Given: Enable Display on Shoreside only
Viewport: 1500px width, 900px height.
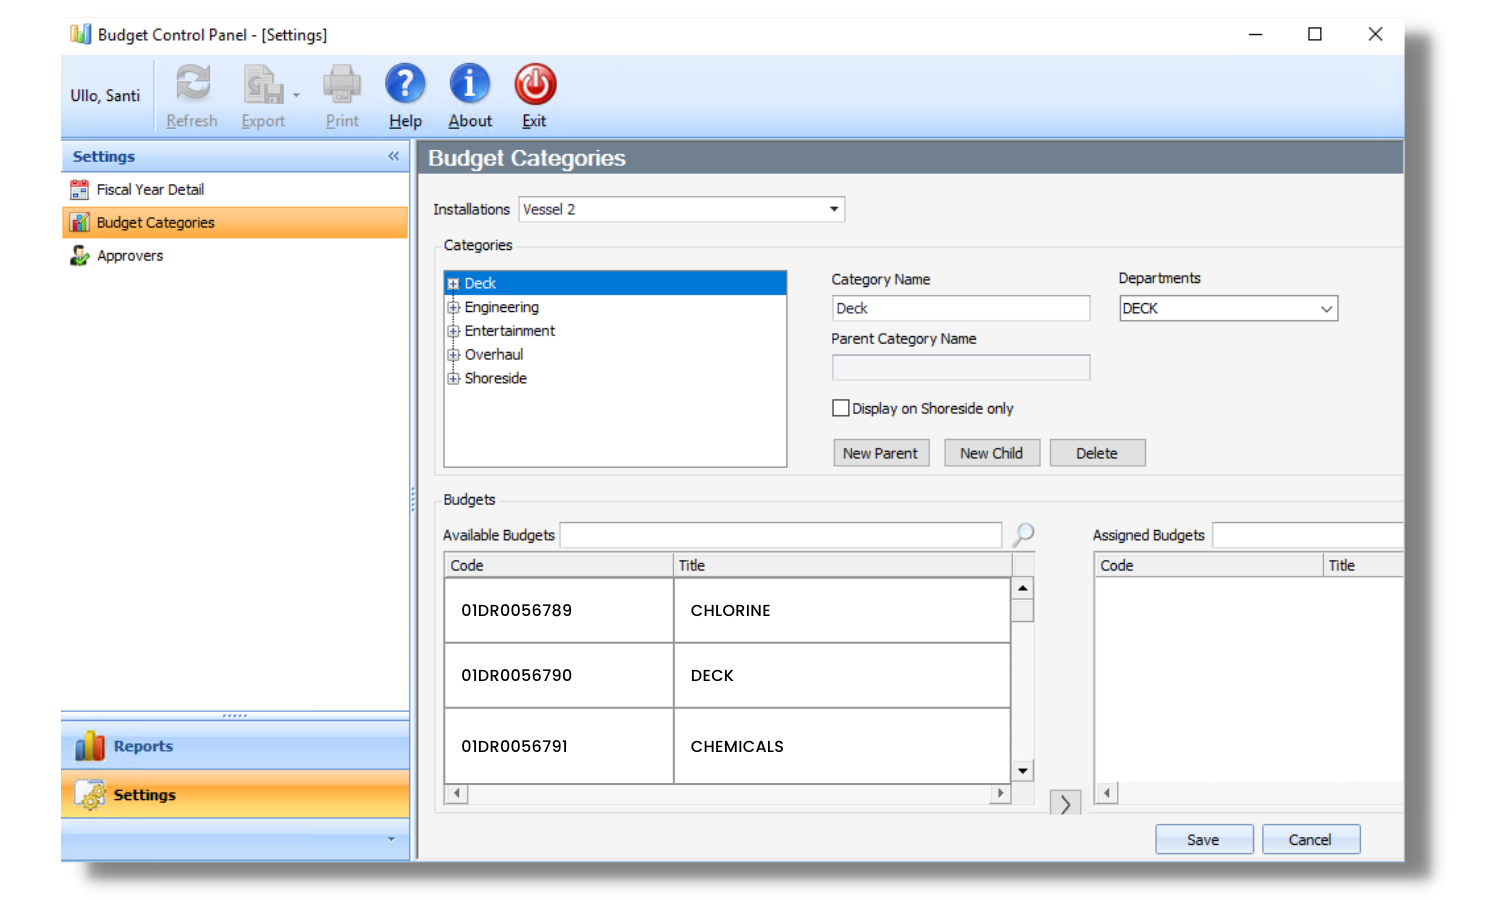Looking at the screenshot, I should [x=841, y=408].
